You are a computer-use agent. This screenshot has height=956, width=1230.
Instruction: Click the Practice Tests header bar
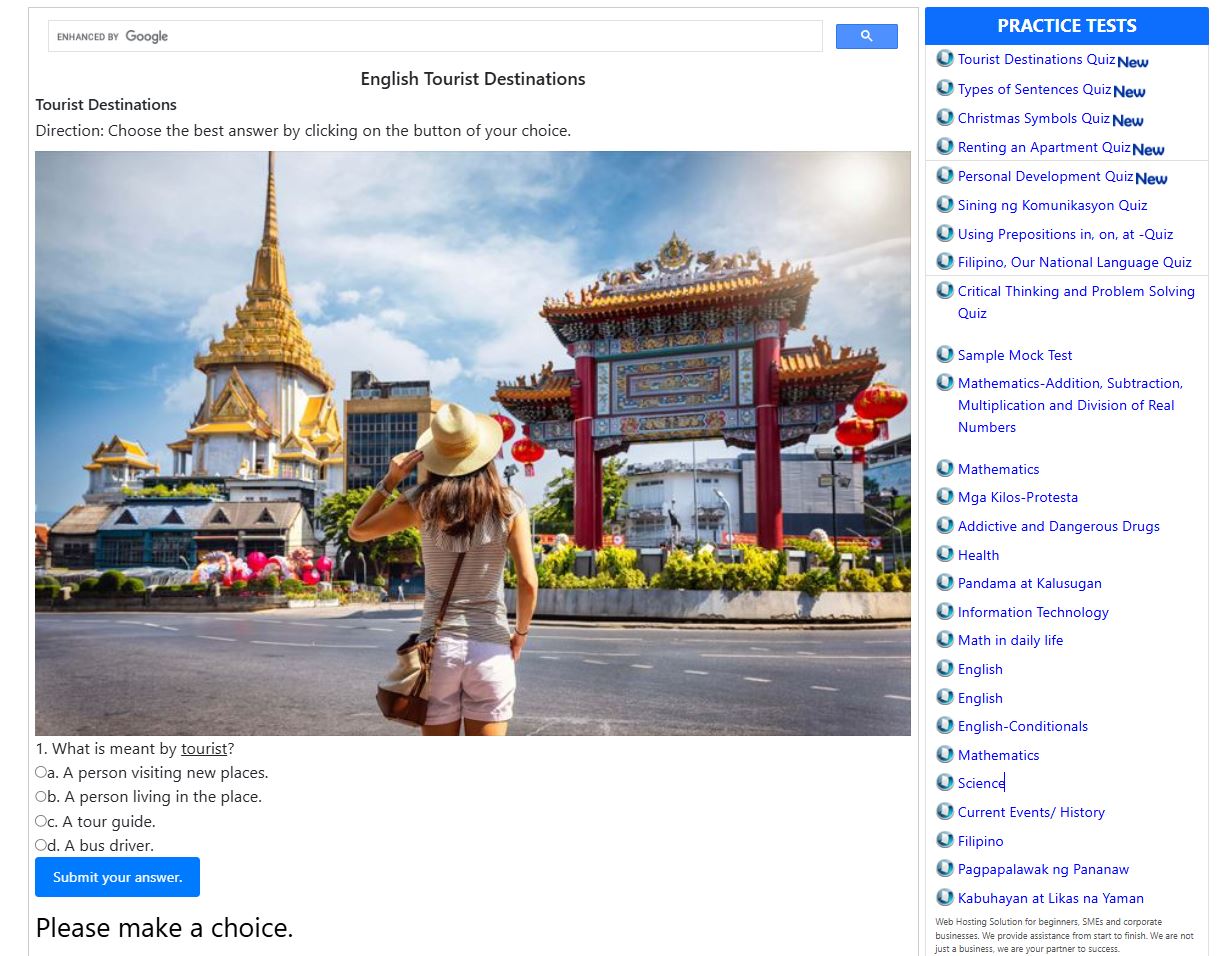pos(1066,26)
